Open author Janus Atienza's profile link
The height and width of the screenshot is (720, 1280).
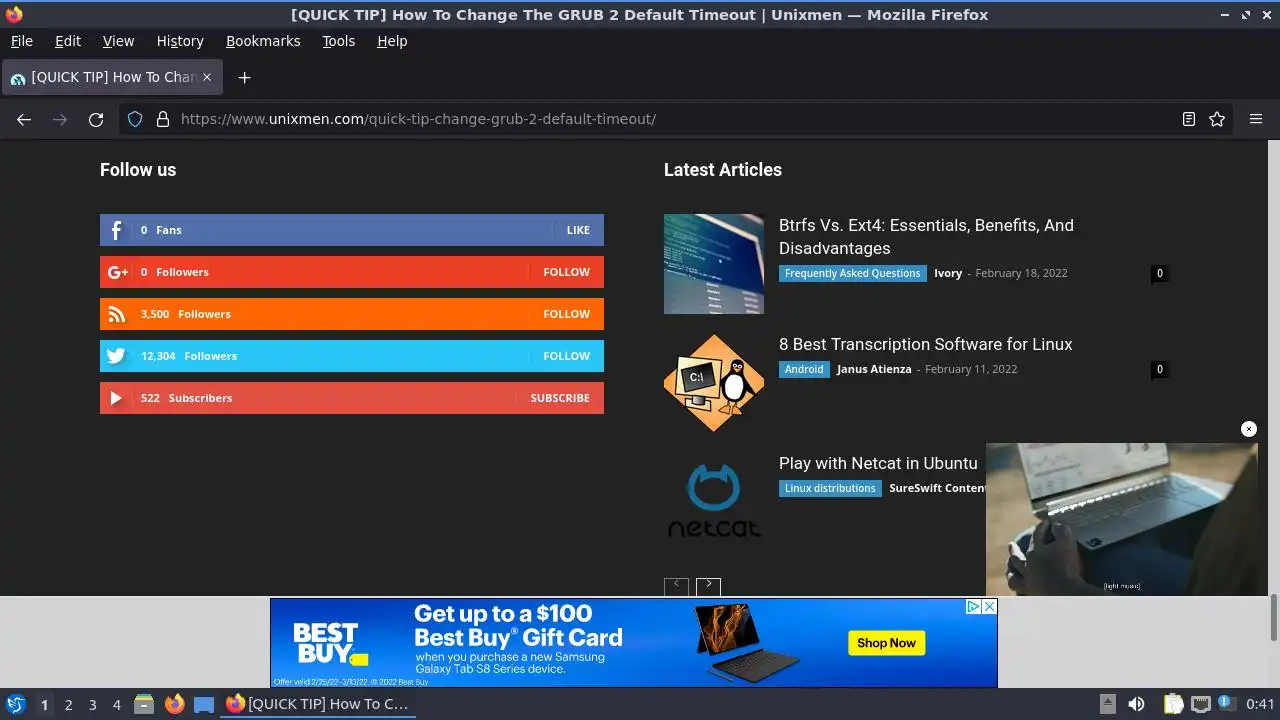[874, 369]
